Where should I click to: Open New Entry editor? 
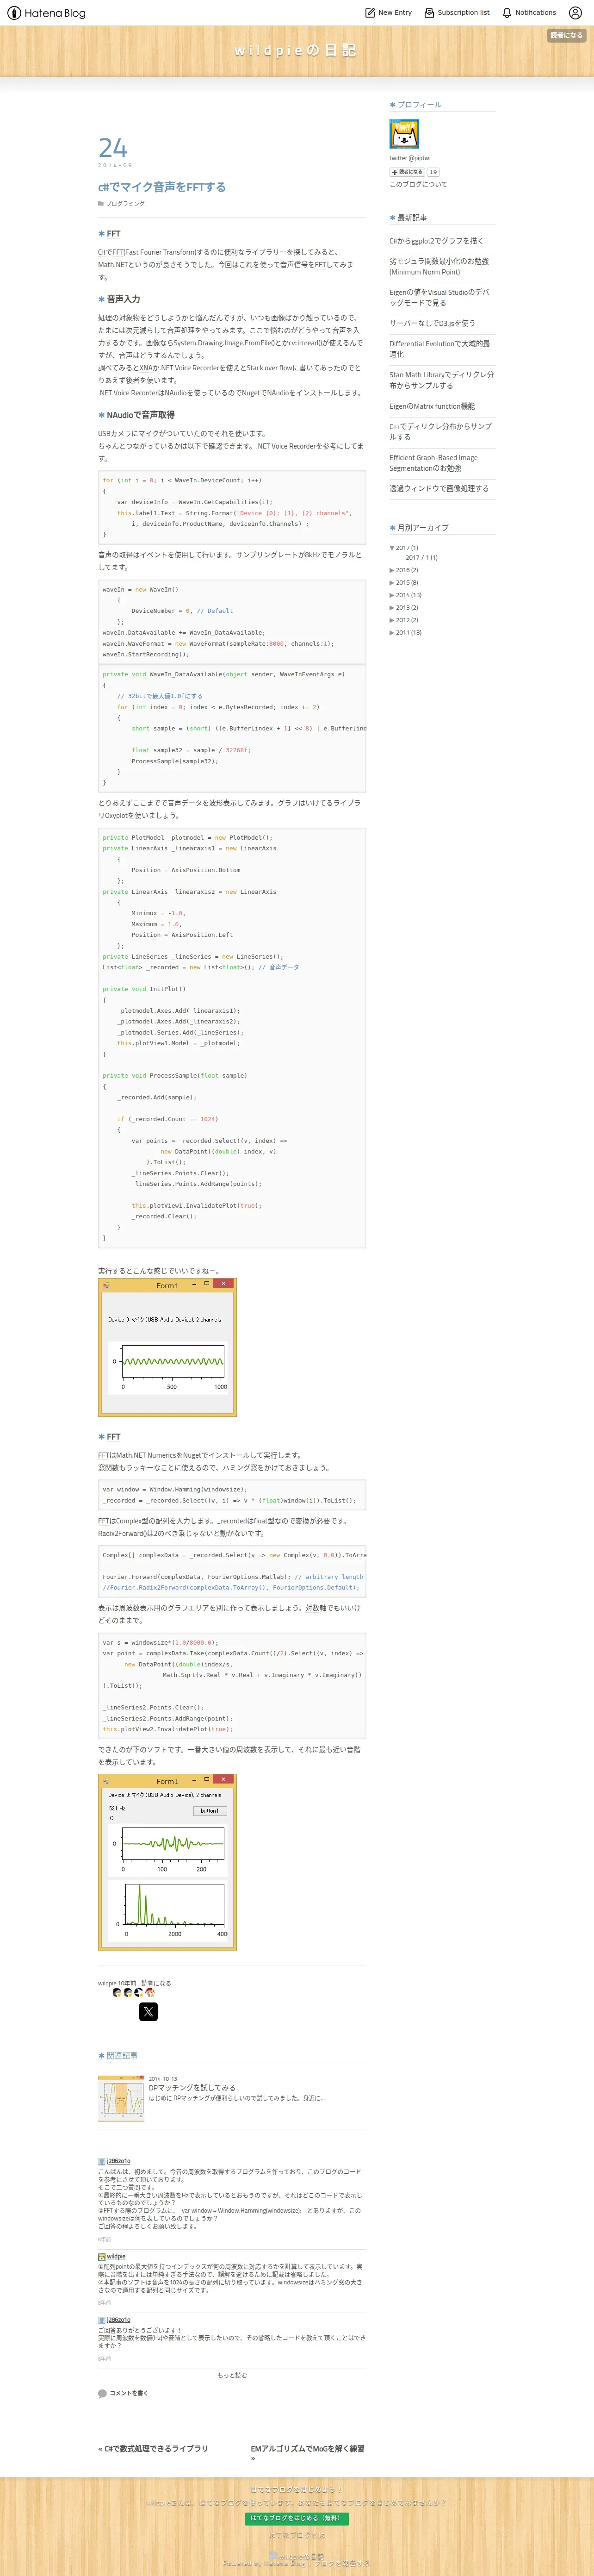pyautogui.click(x=388, y=13)
